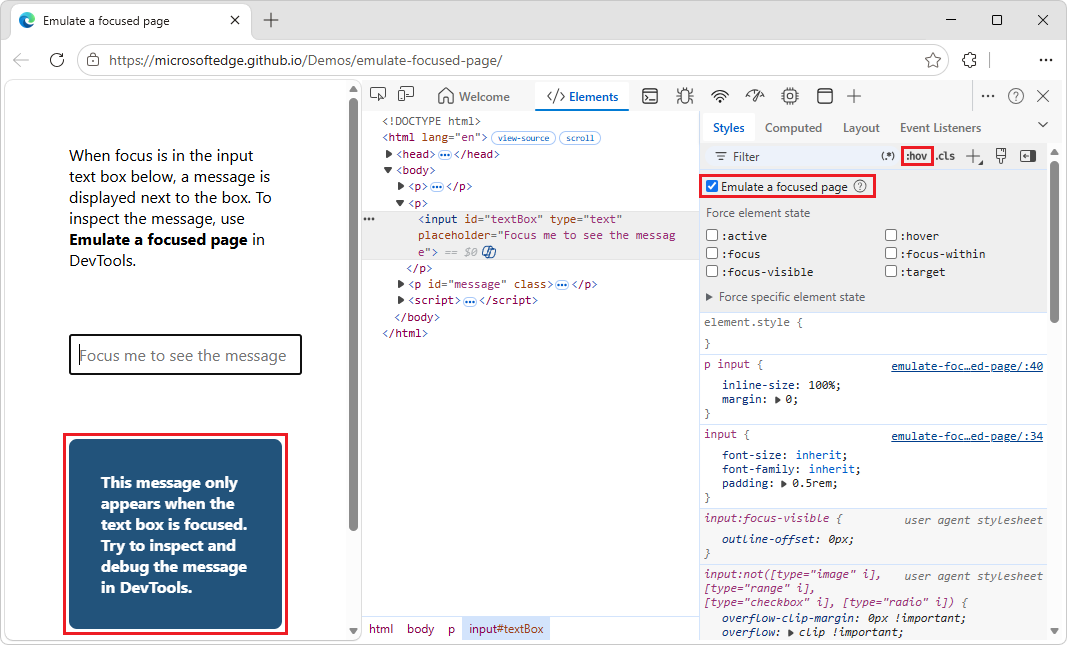This screenshot has width=1067, height=645.
Task: Open options dots beside input element
Action: click(369, 219)
